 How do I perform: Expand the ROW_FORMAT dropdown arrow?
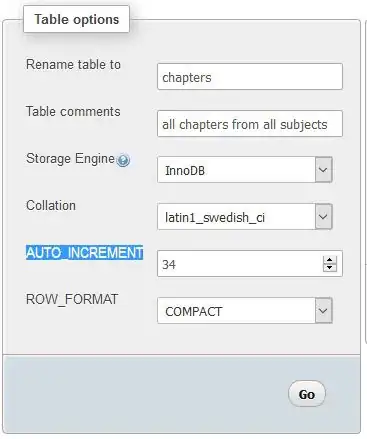coord(323,311)
